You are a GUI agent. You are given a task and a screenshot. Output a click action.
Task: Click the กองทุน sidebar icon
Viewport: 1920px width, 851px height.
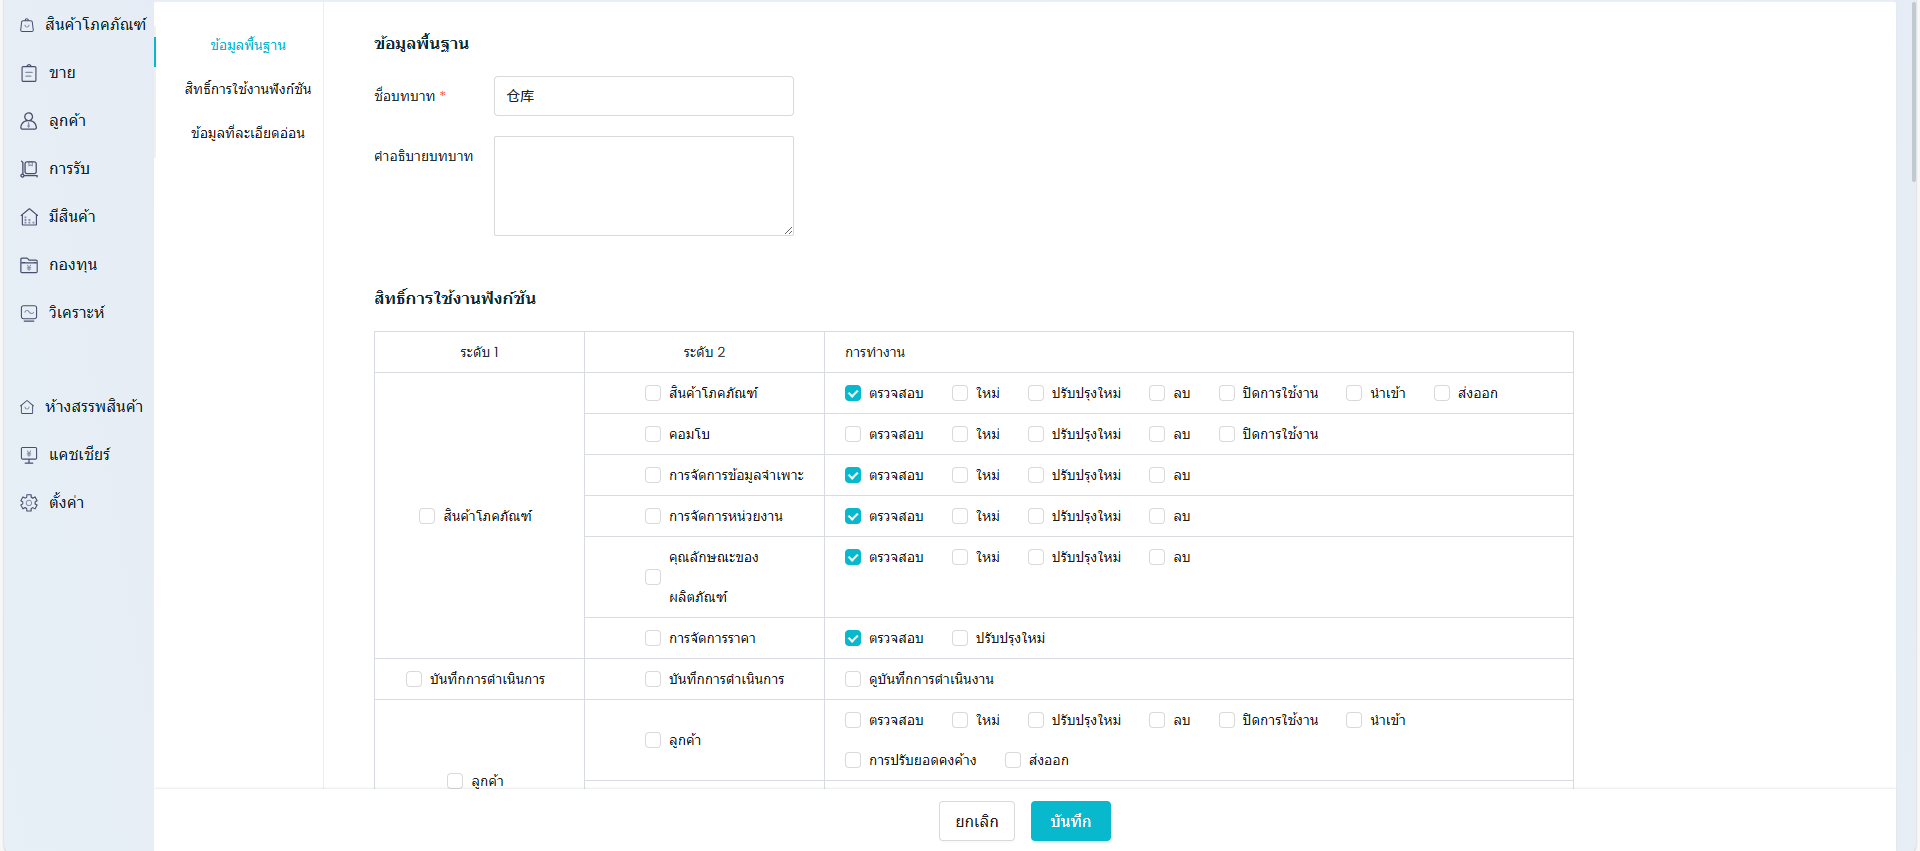[29, 265]
